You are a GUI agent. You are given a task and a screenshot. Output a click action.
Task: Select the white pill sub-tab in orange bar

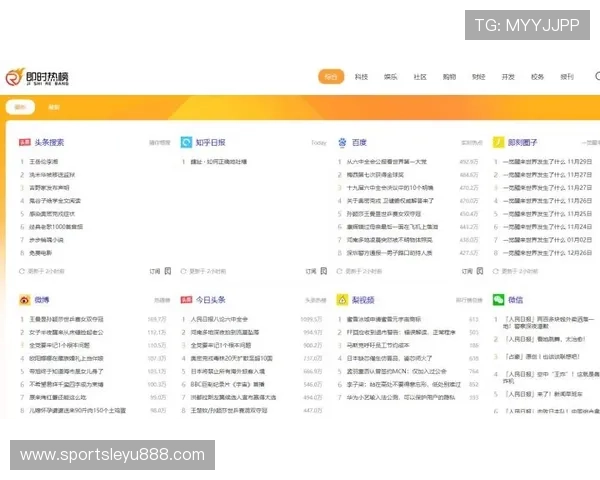pos(20,107)
